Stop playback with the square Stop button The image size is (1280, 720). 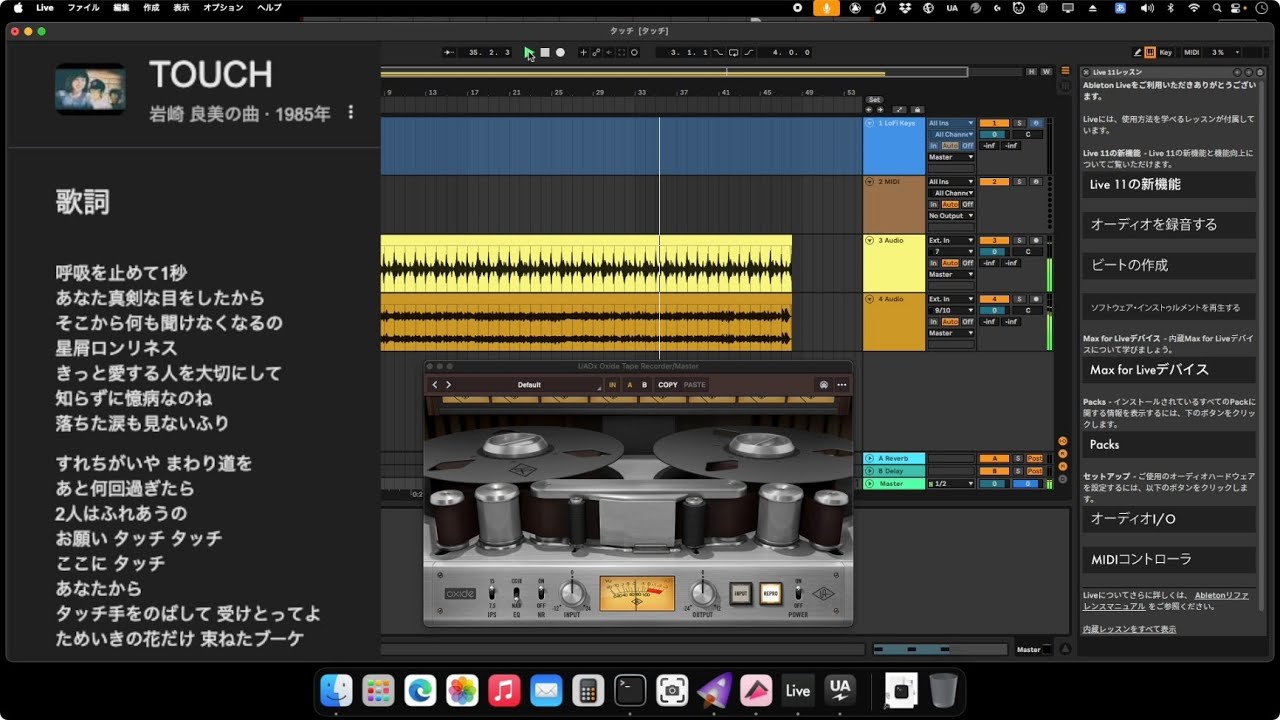click(x=545, y=52)
